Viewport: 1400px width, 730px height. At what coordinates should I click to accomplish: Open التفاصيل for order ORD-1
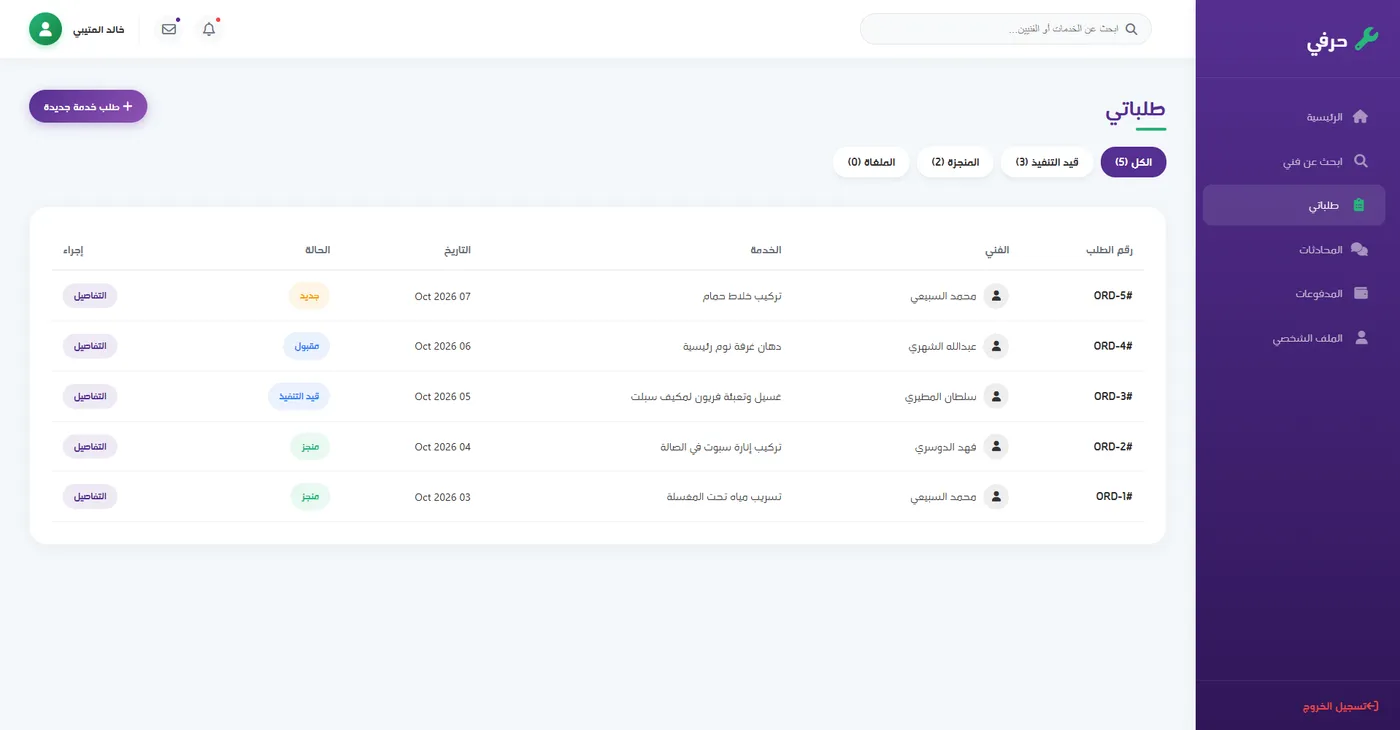90,496
